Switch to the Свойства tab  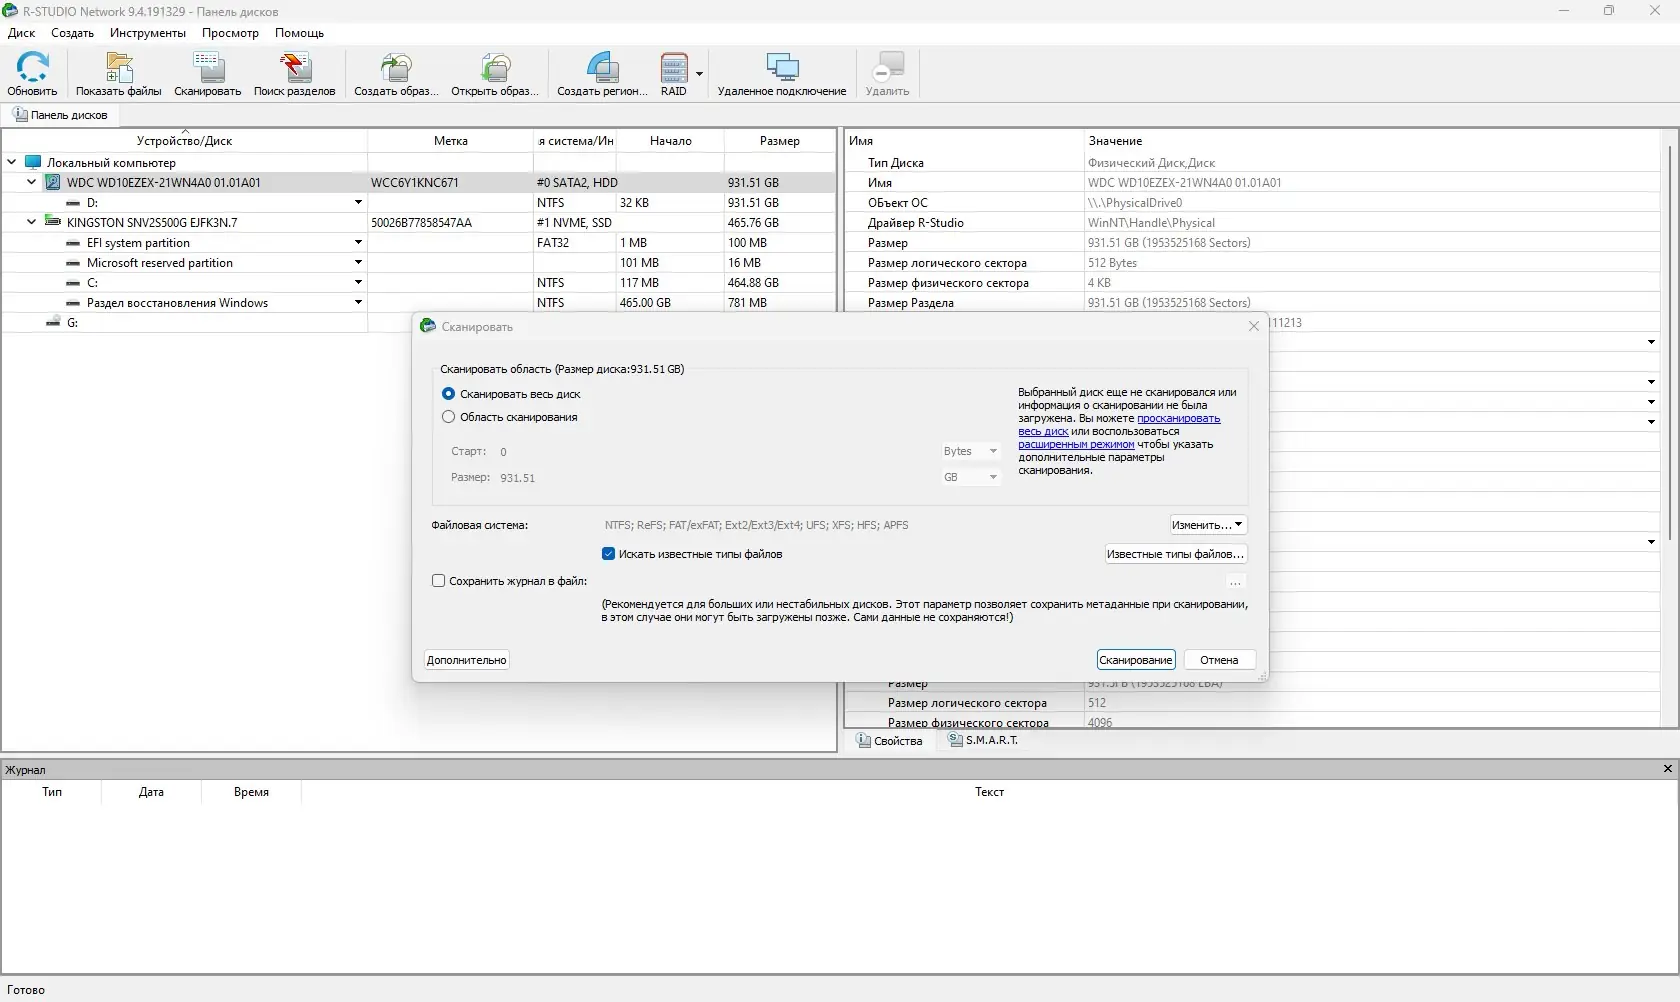pos(889,741)
